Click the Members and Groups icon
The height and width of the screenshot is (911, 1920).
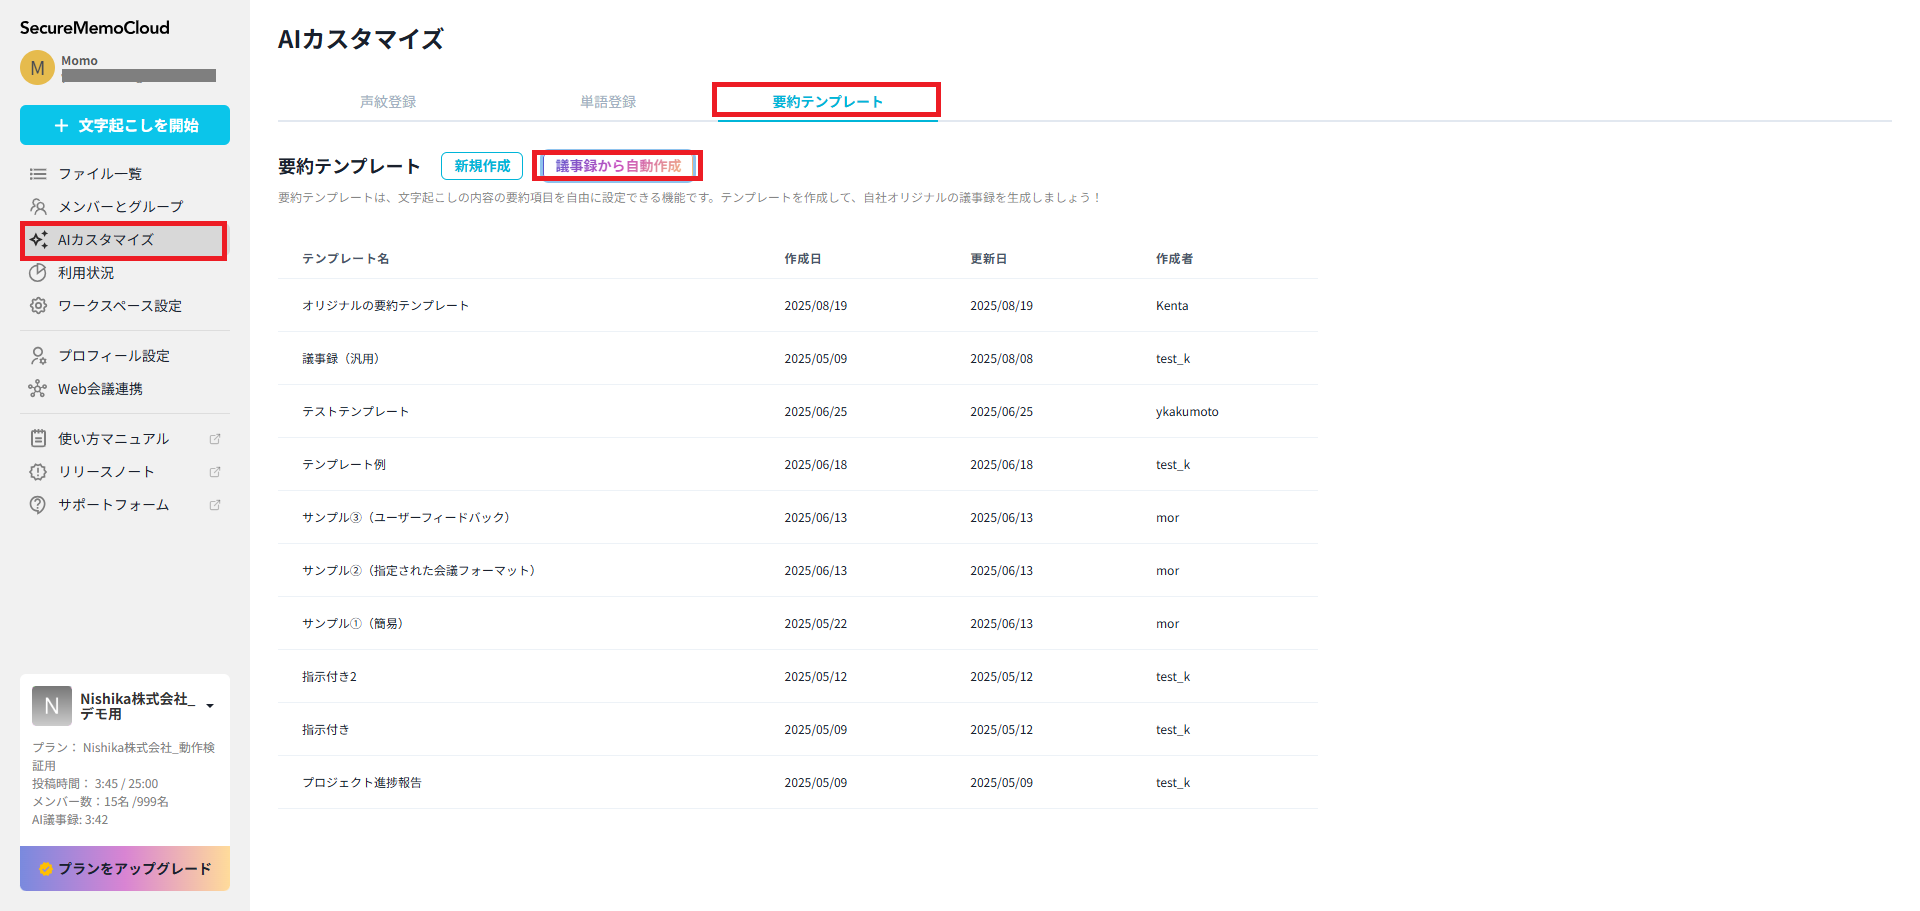(x=38, y=207)
